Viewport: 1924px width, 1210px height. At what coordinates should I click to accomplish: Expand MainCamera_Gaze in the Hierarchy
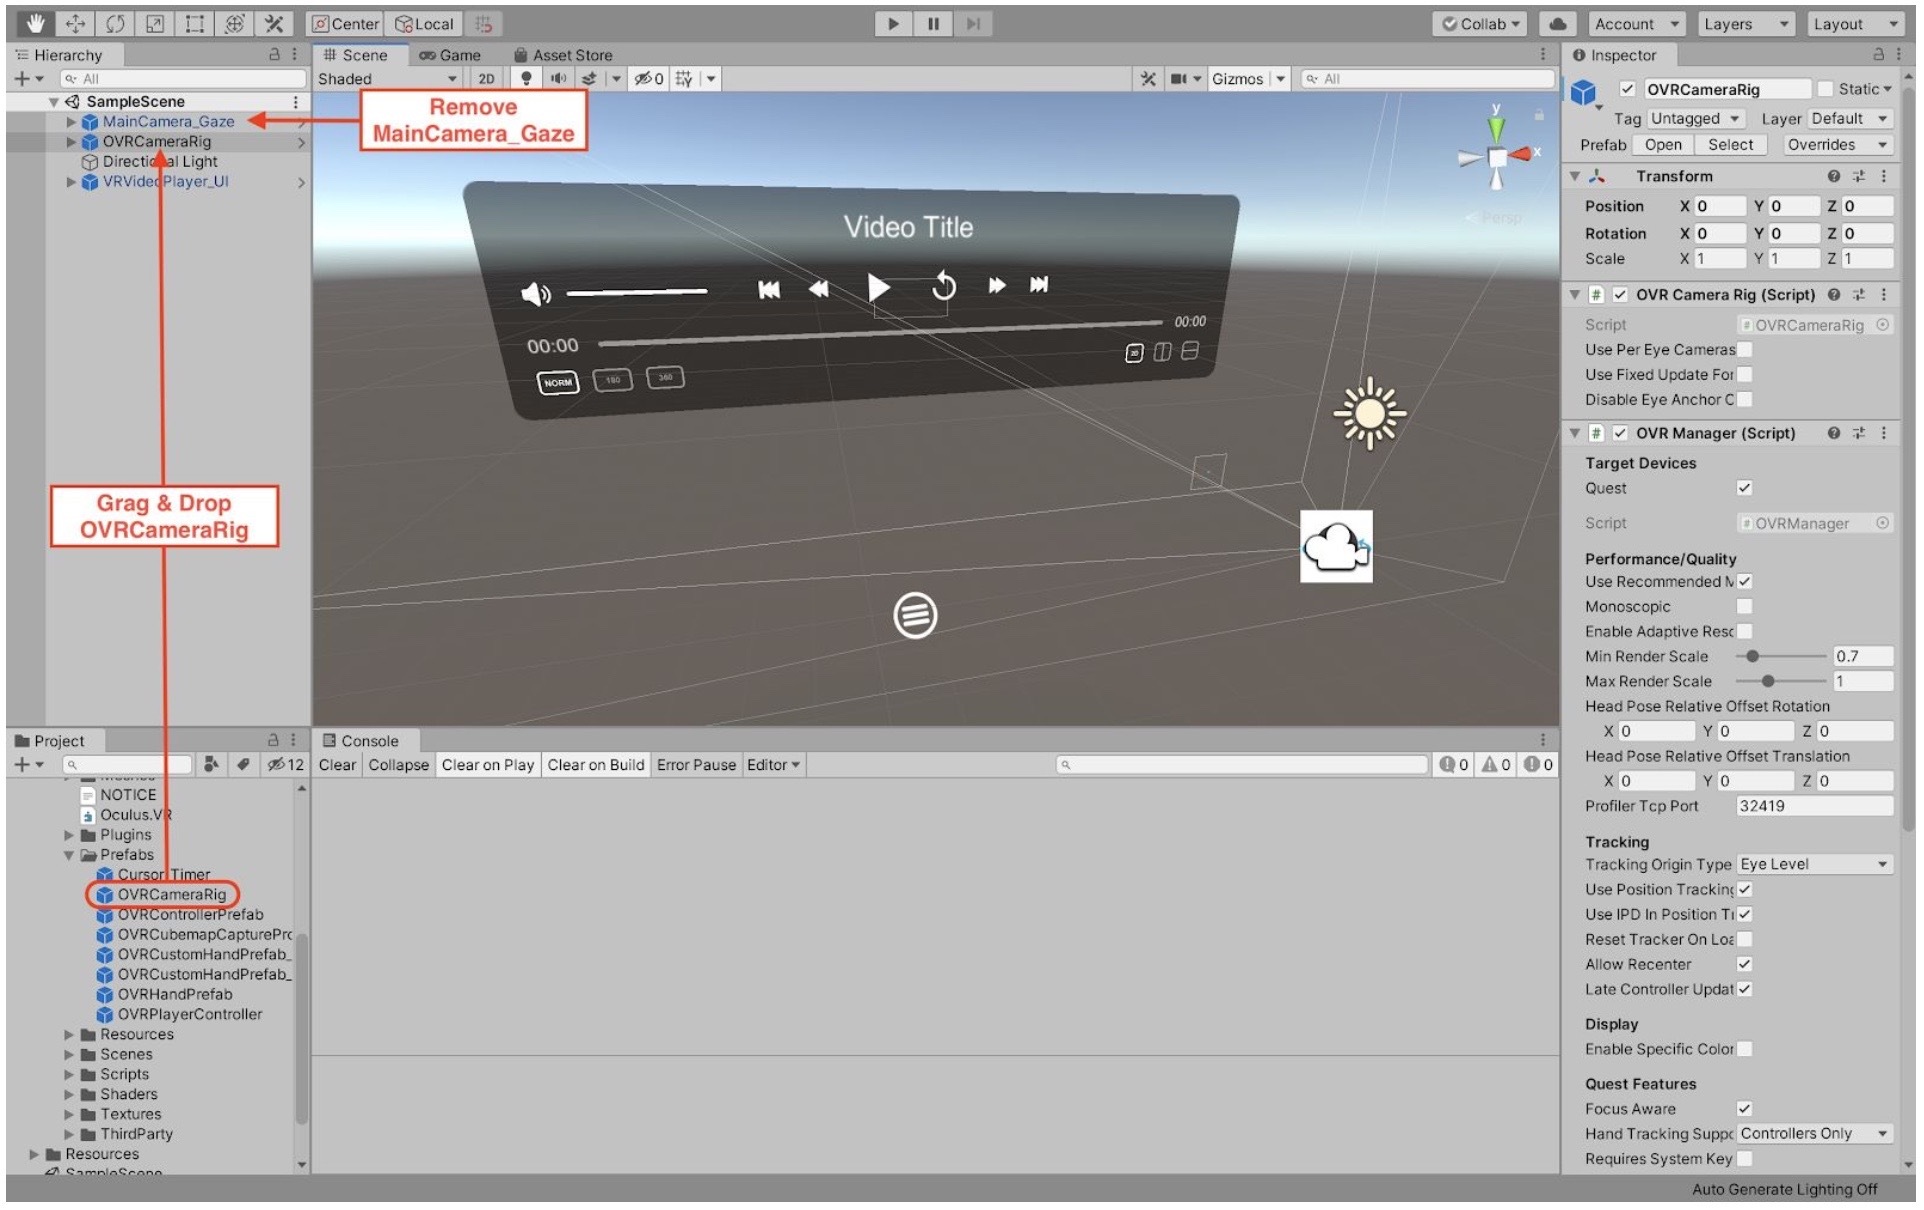point(71,122)
